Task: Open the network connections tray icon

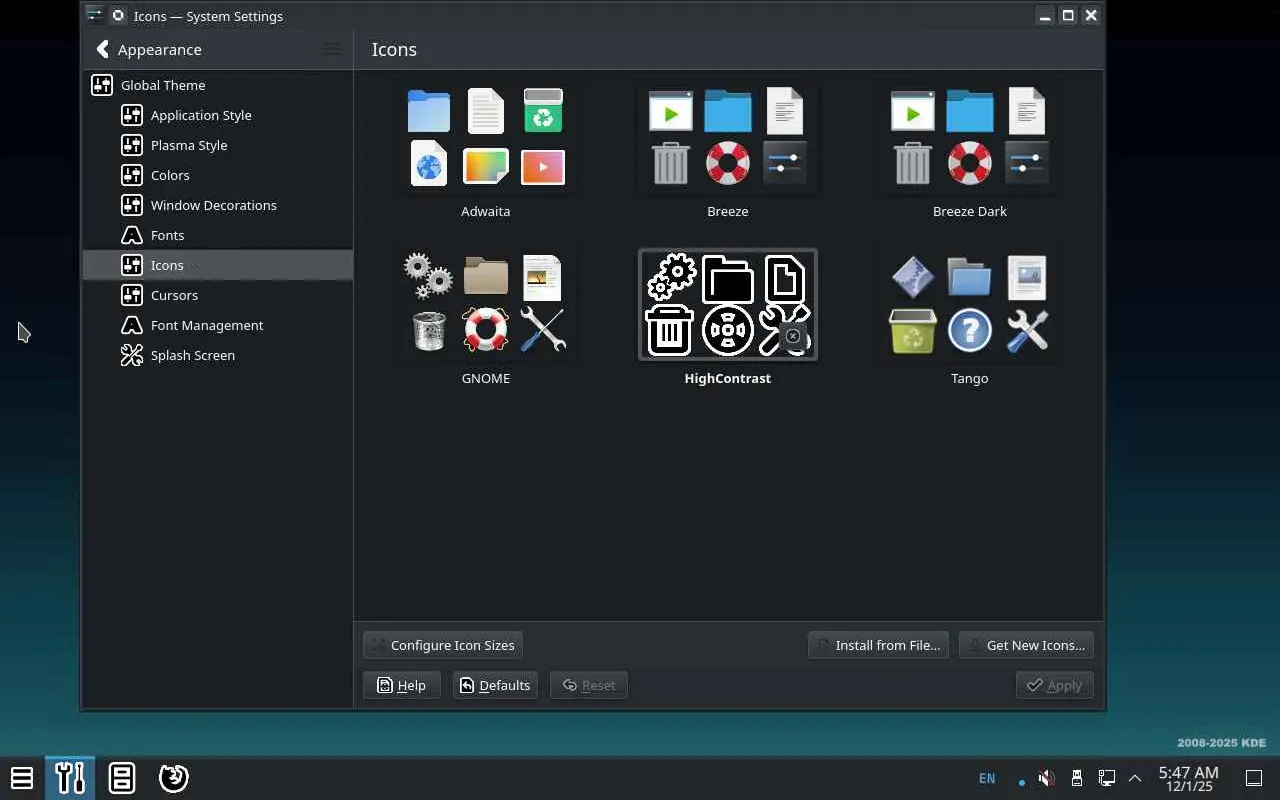Action: [x=1107, y=778]
